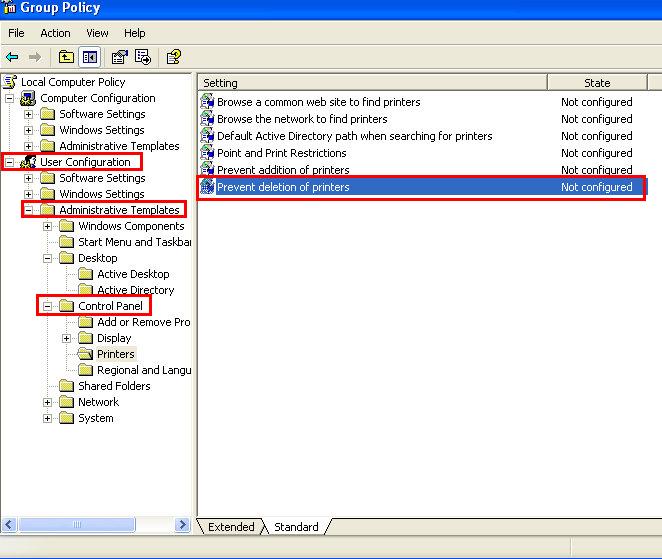This screenshot has width=662, height=559.
Task: Toggle the Show/Hide Console Tree icon
Action: click(90, 57)
